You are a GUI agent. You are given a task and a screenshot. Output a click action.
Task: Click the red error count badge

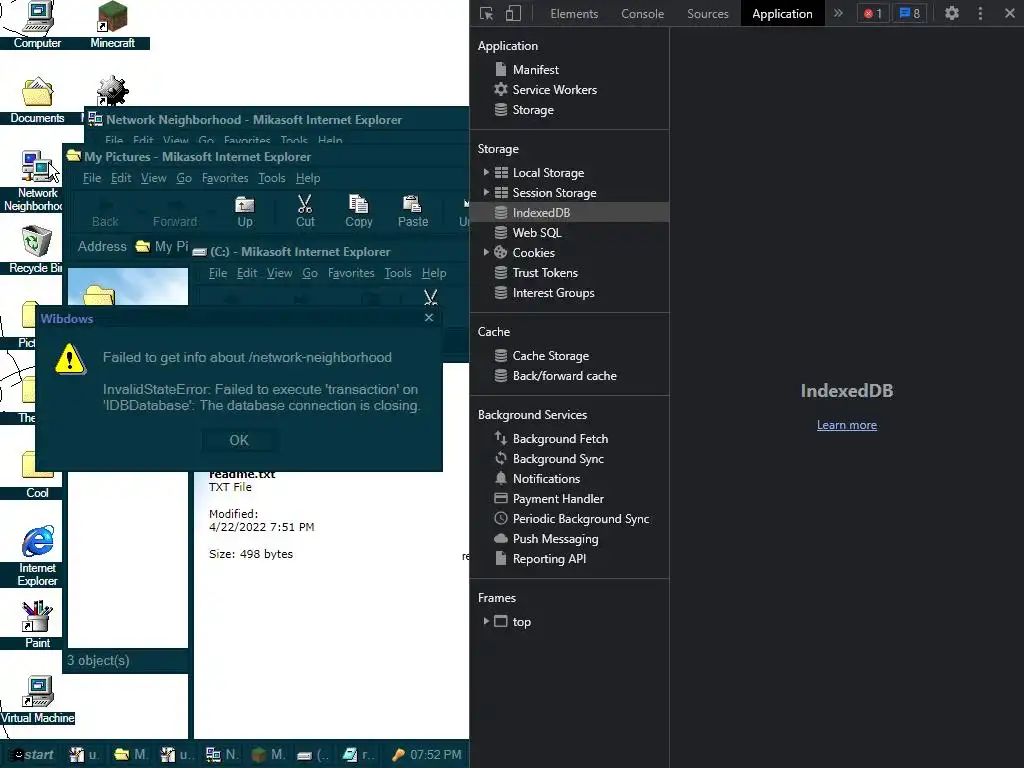click(x=873, y=13)
